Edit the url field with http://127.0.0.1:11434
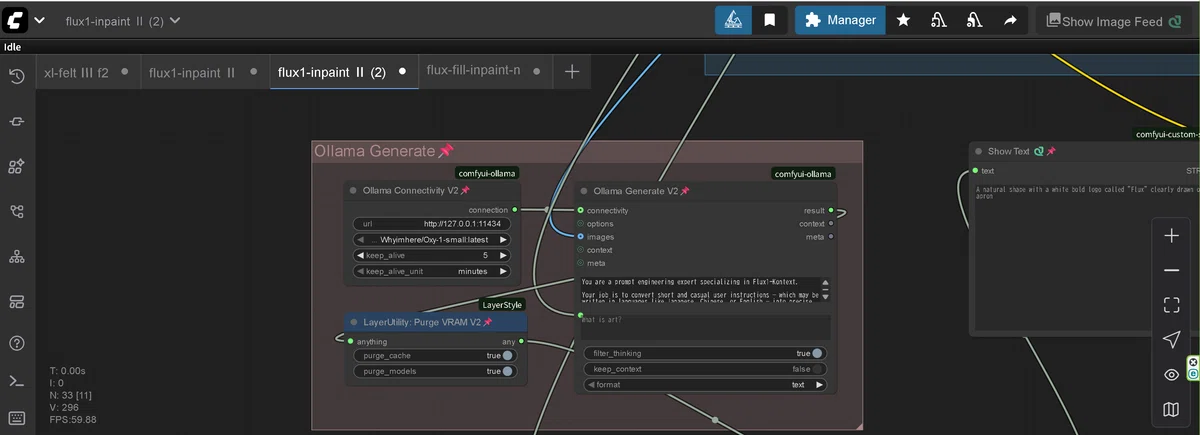Viewport: 1200px width, 435px height. [x=431, y=224]
